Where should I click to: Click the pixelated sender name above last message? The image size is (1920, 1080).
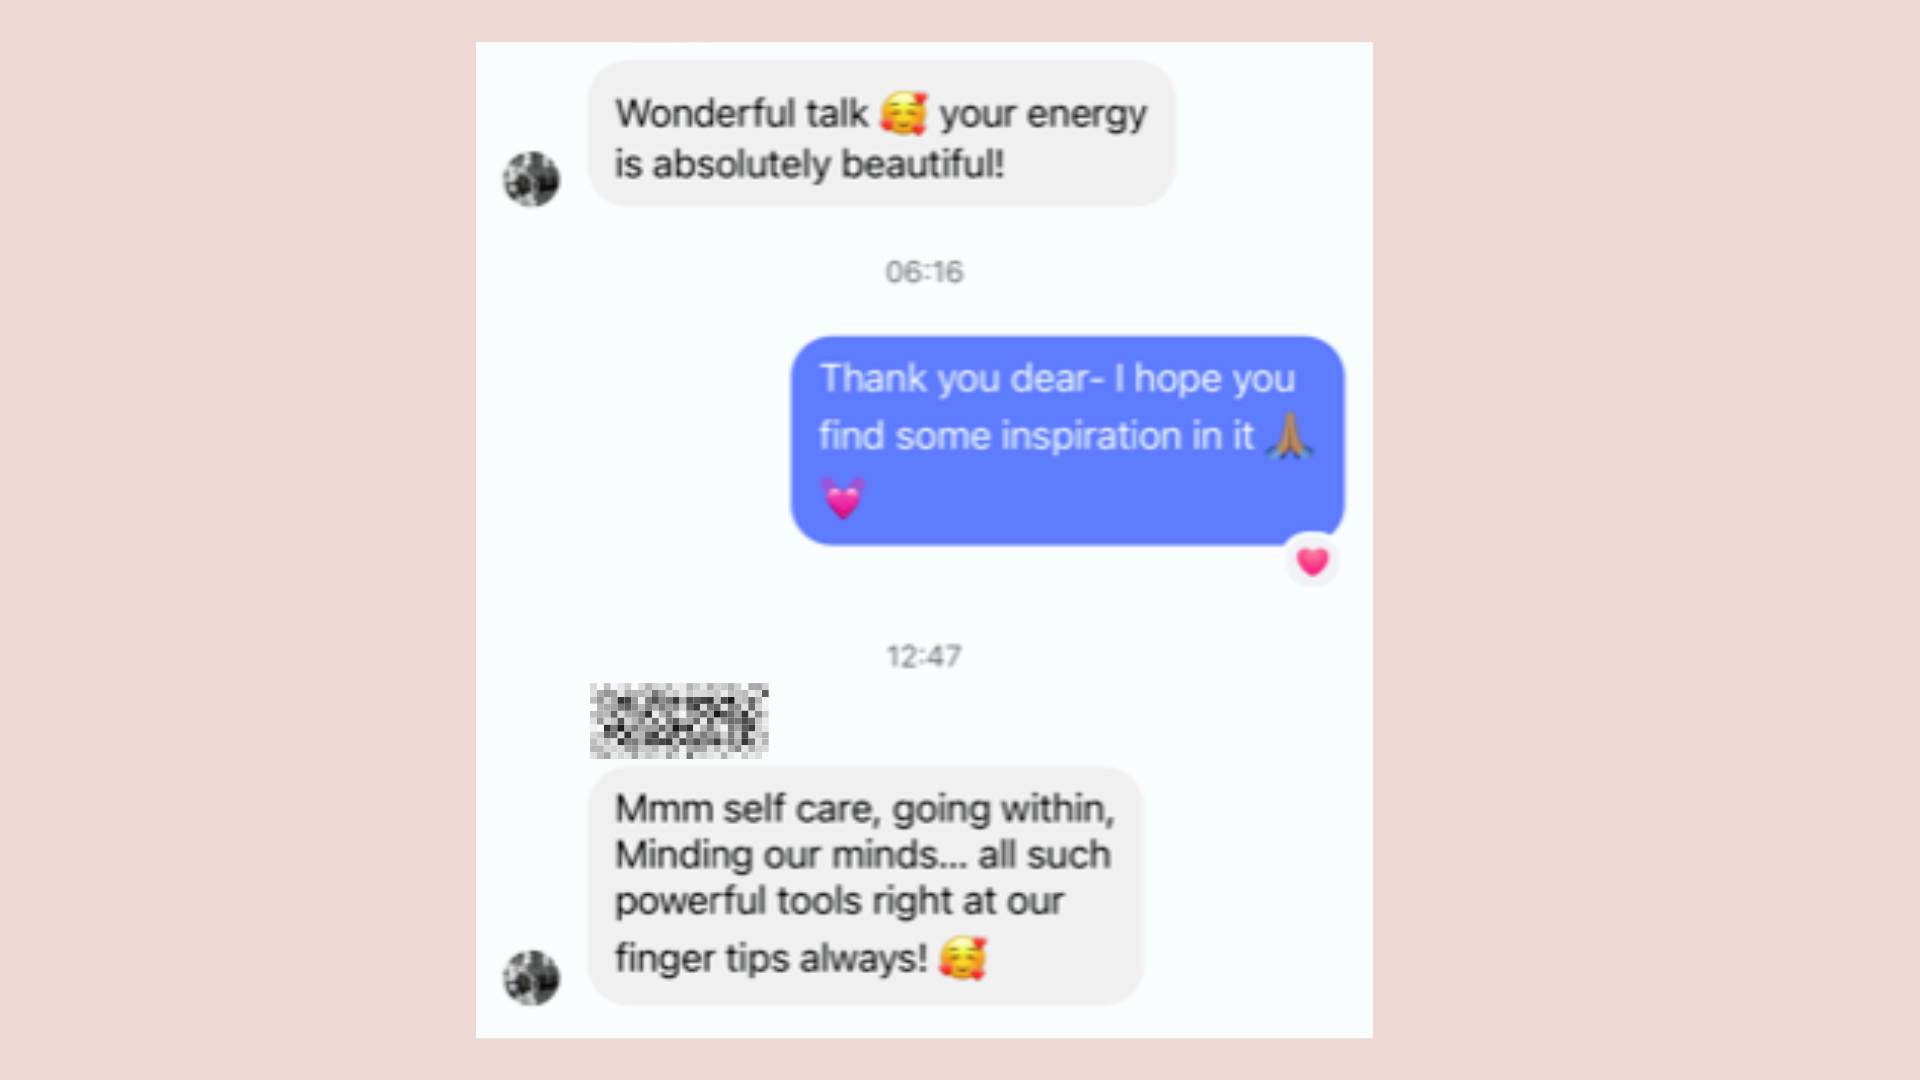679,720
